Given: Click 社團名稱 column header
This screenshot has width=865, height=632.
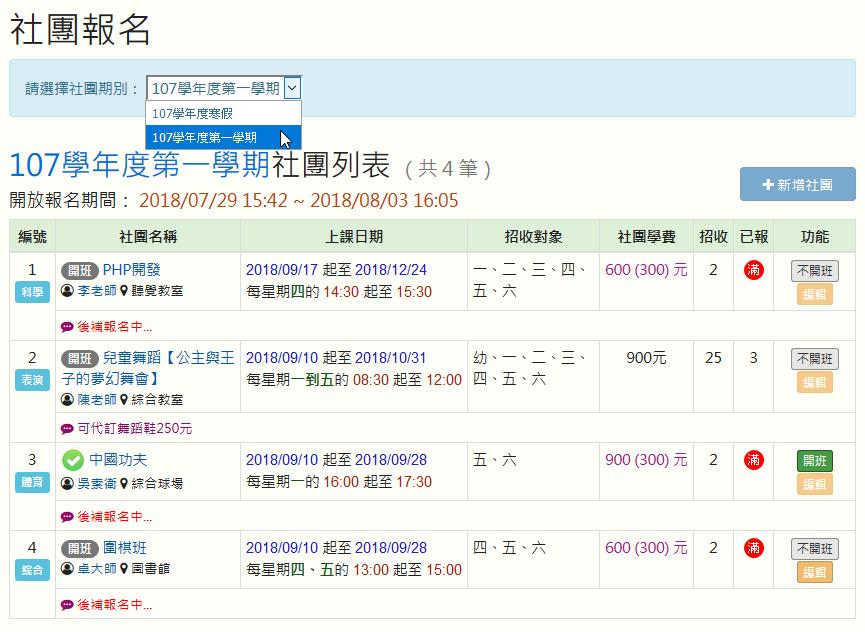Looking at the screenshot, I should tap(148, 237).
